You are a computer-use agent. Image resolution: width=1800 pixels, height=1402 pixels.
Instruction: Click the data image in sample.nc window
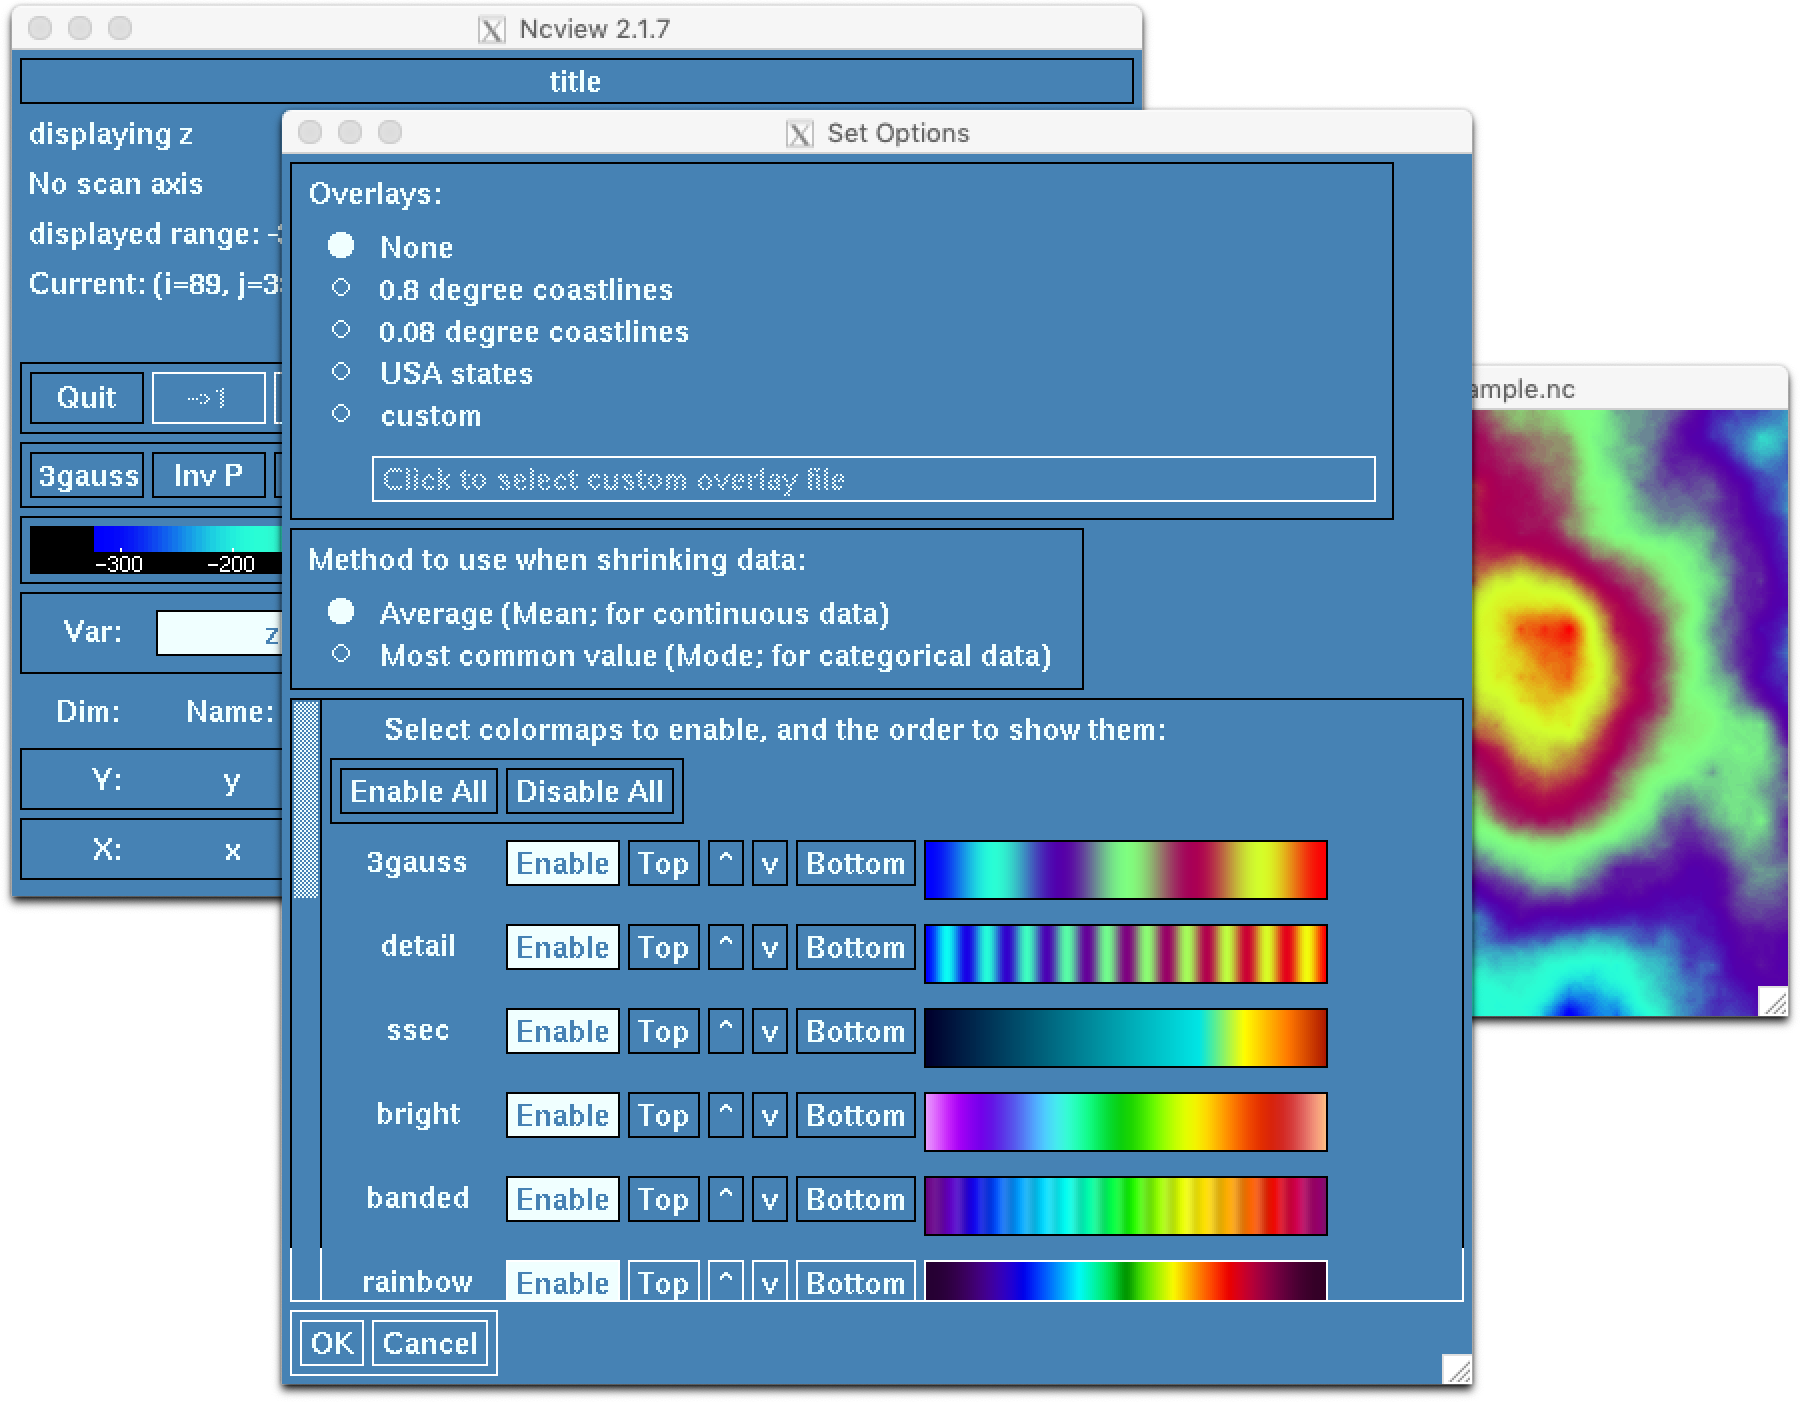click(1630, 712)
